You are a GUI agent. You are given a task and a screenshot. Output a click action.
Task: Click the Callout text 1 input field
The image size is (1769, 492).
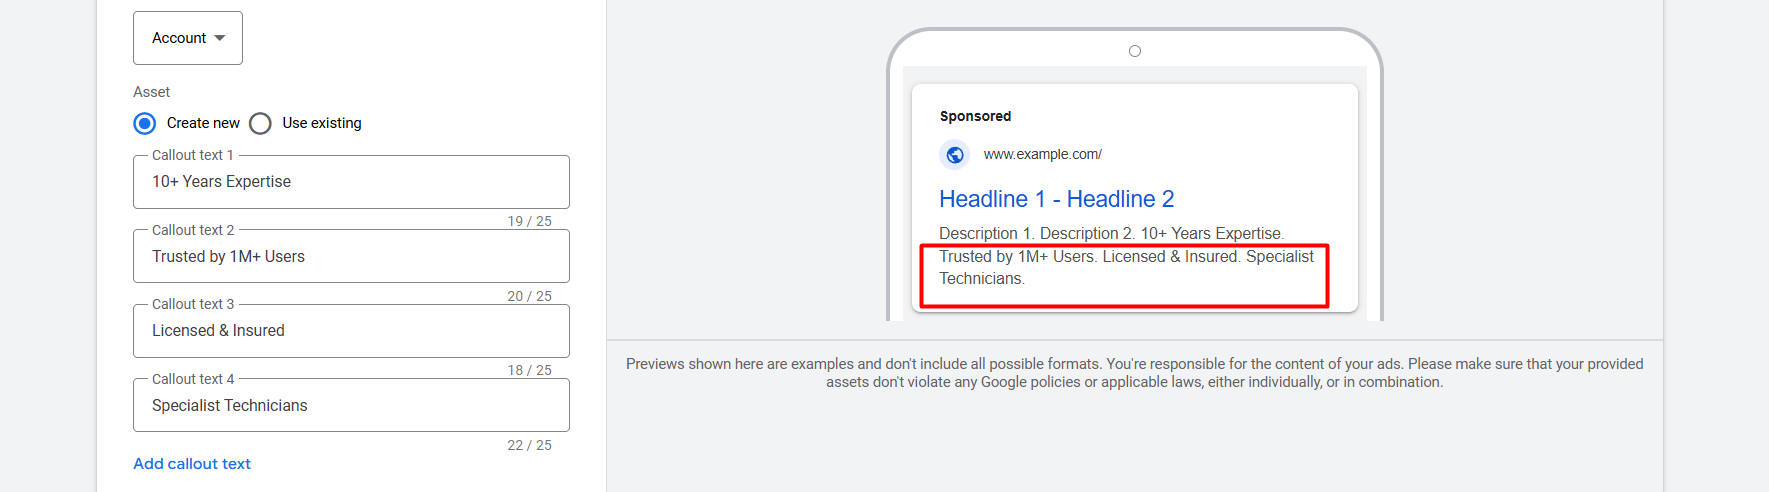click(x=350, y=182)
